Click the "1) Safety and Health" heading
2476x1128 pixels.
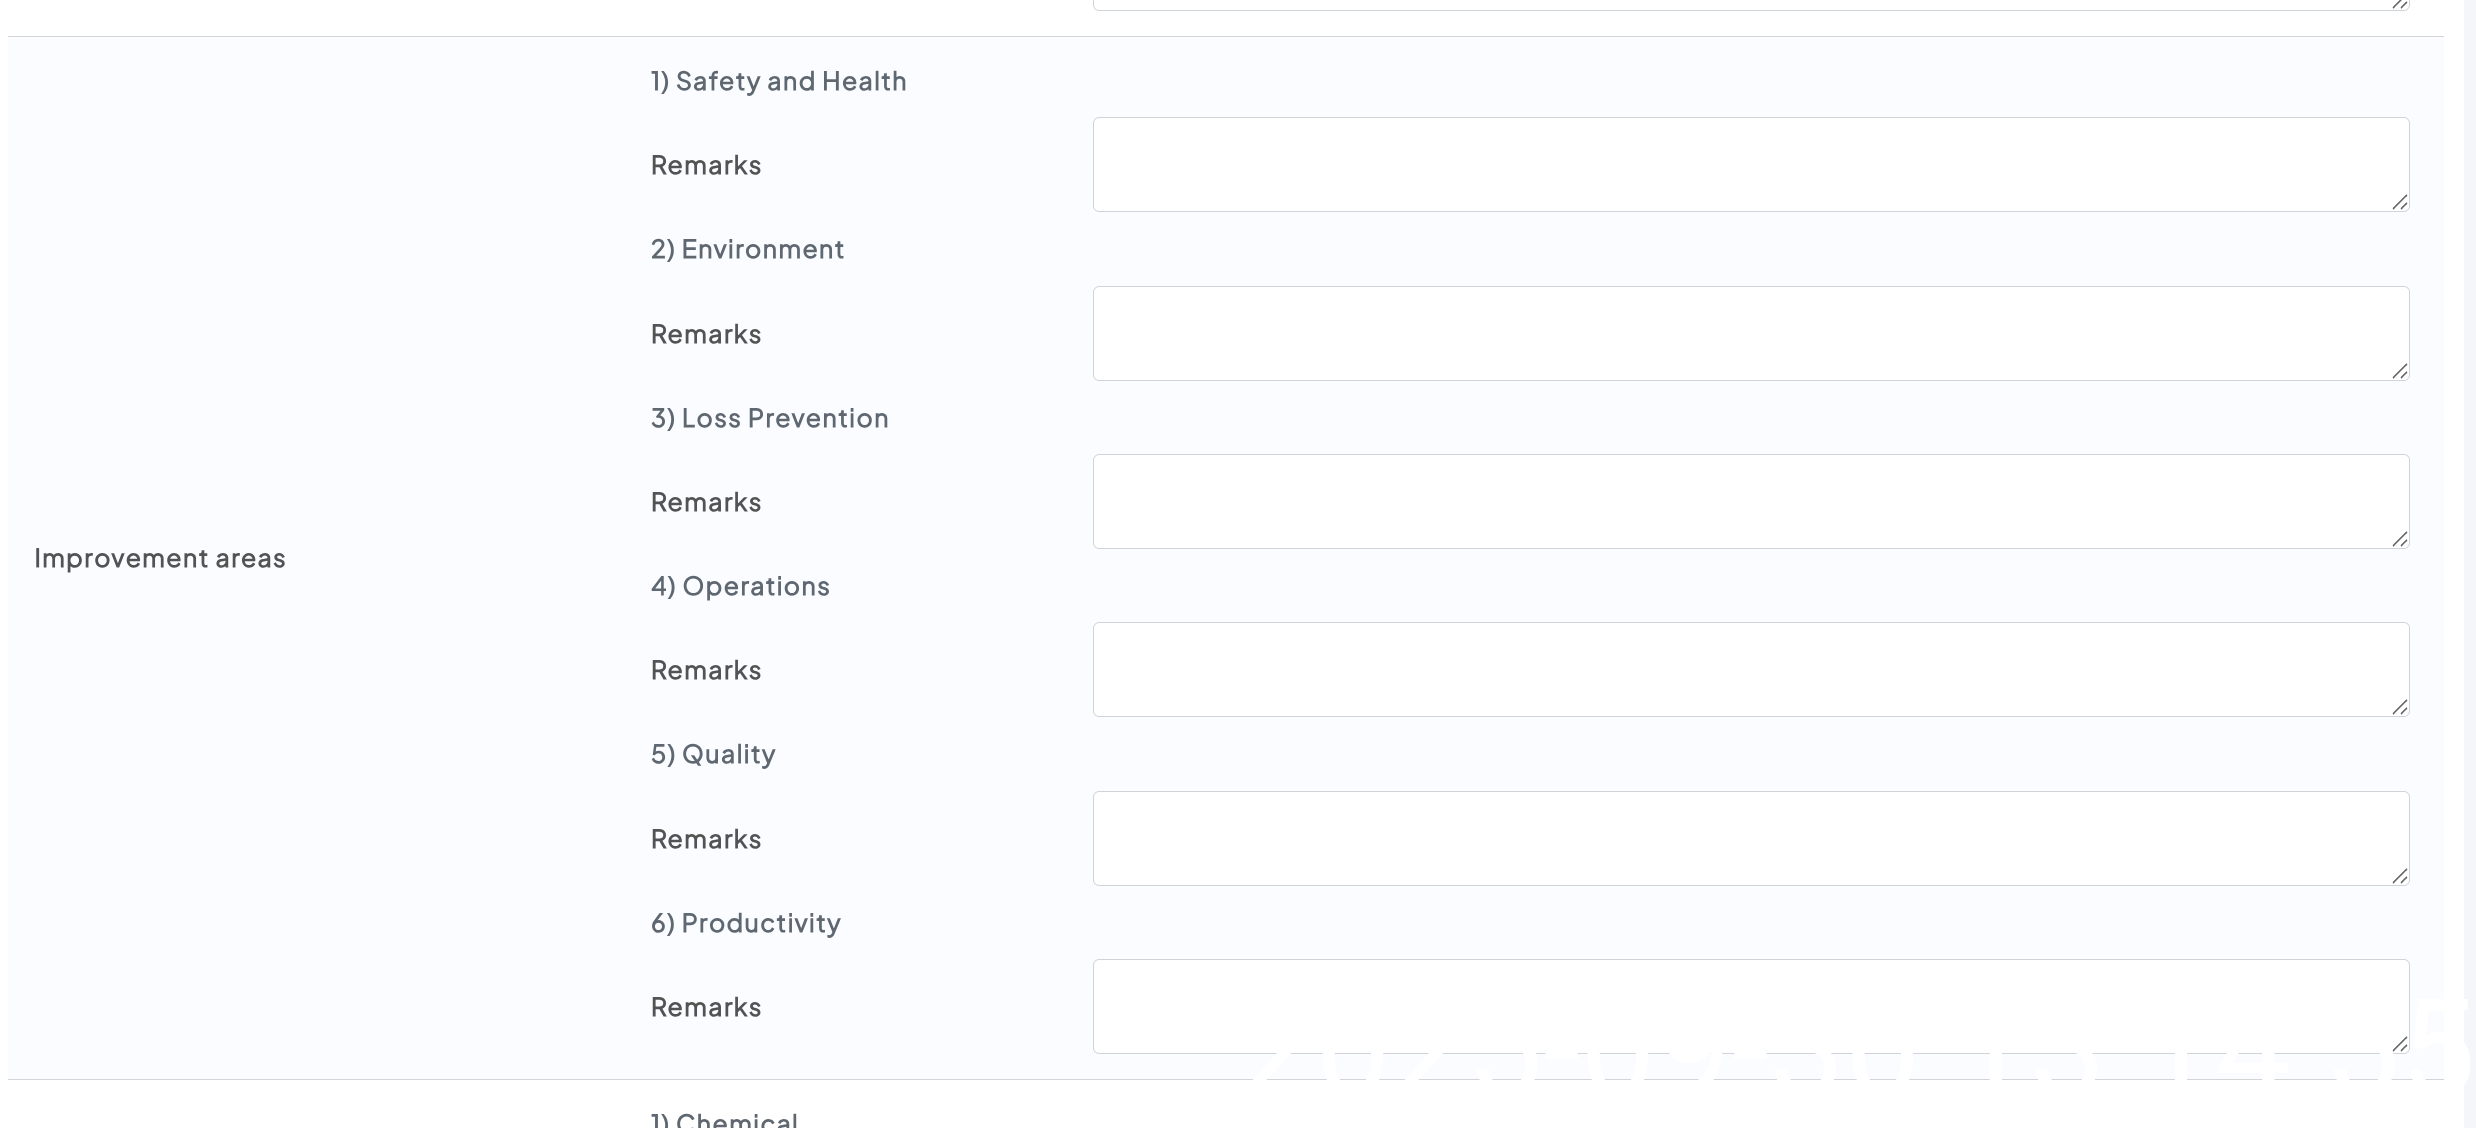(x=778, y=81)
